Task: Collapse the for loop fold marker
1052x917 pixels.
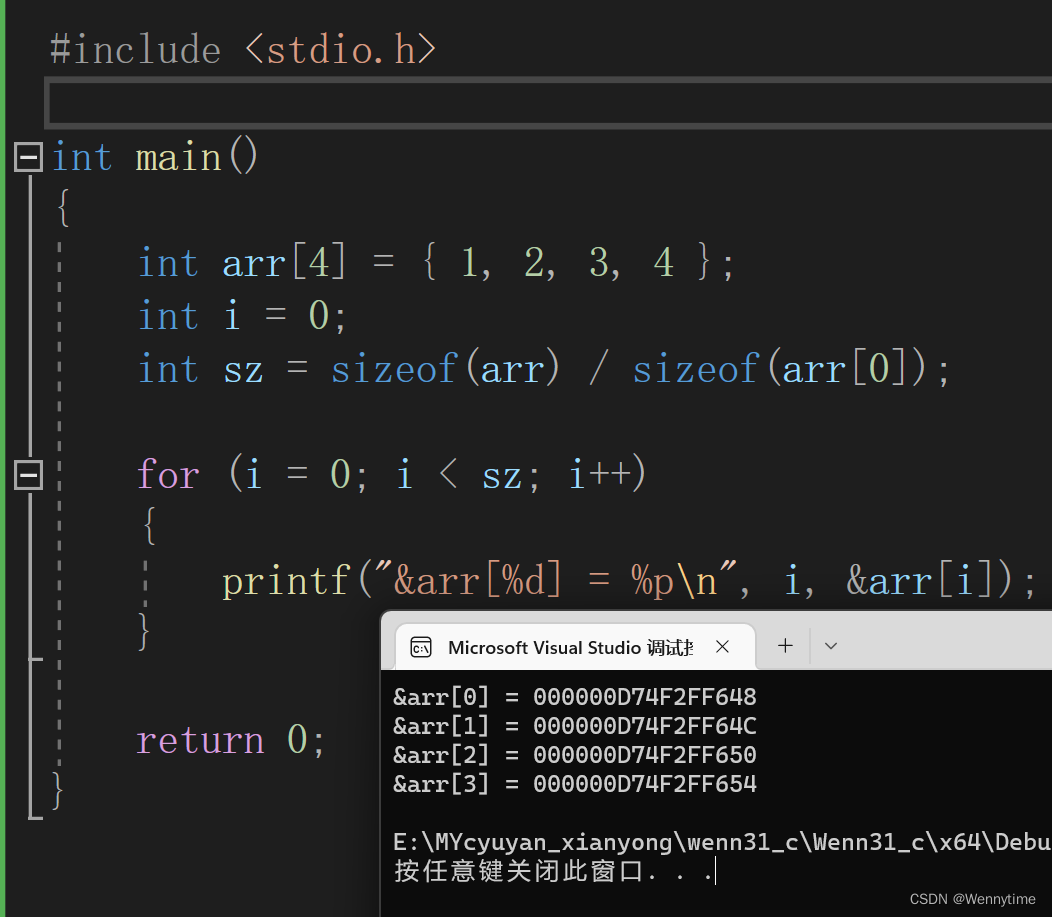Action: pos(28,475)
